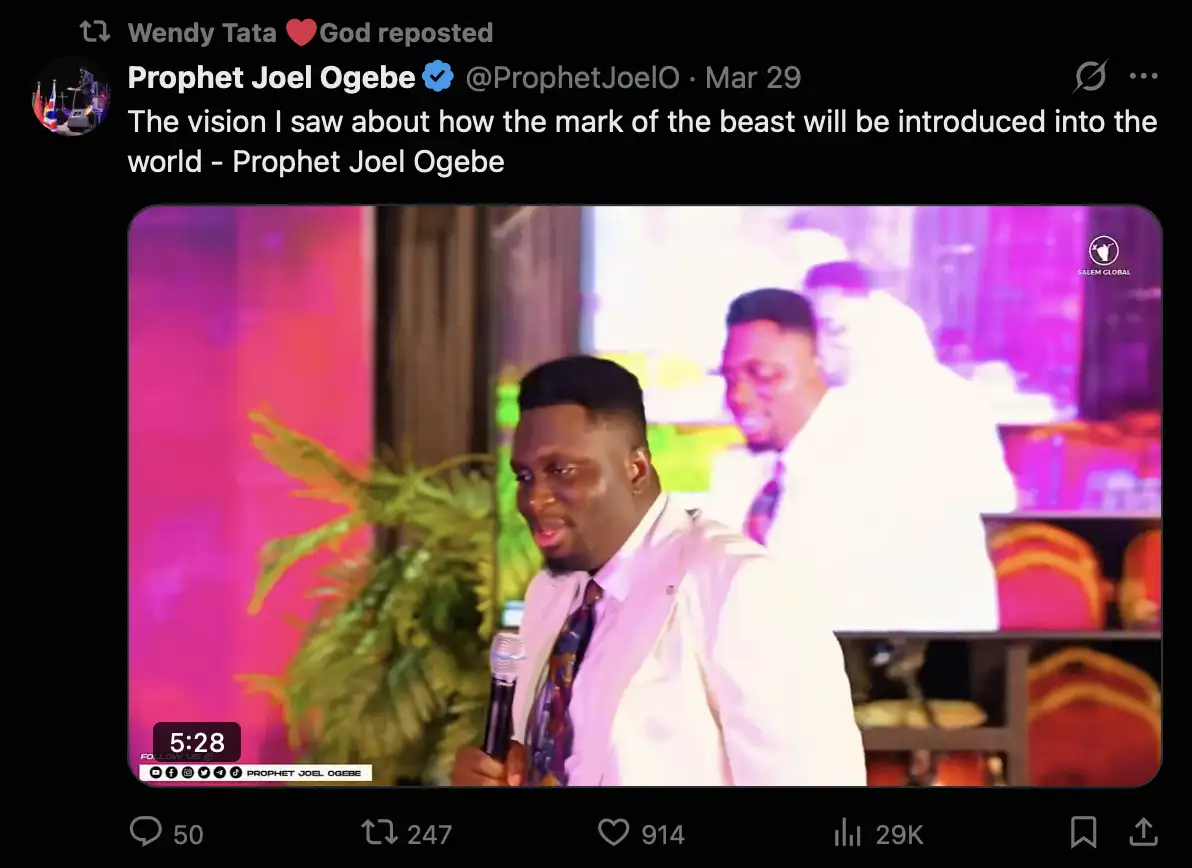1192x868 pixels.
Task: Click the Grok explain-post icon
Action: (1090, 77)
